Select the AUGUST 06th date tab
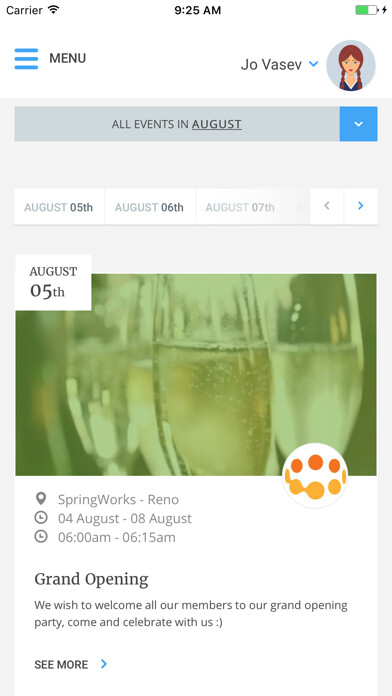The width and height of the screenshot is (392, 696). coord(150,207)
